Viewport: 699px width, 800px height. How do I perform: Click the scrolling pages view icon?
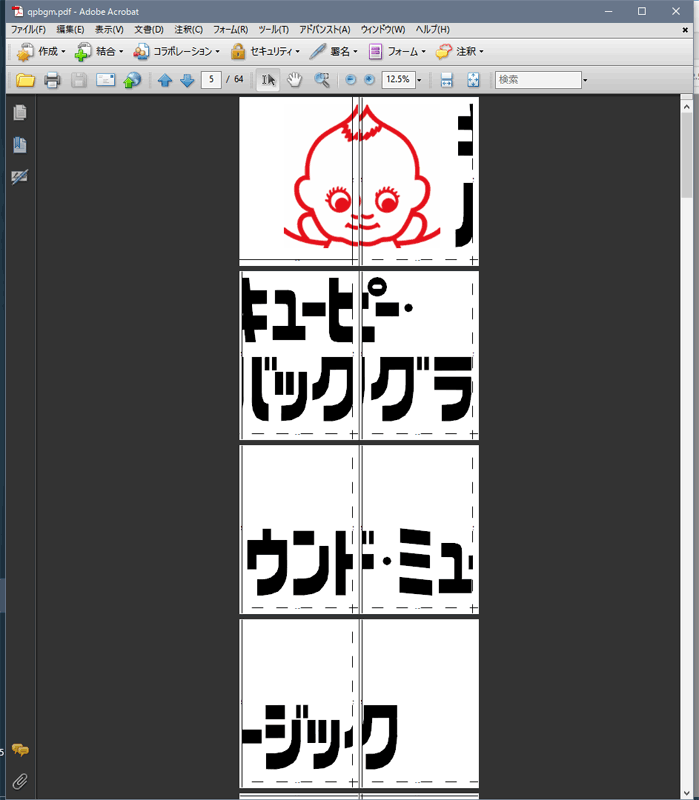(x=446, y=80)
